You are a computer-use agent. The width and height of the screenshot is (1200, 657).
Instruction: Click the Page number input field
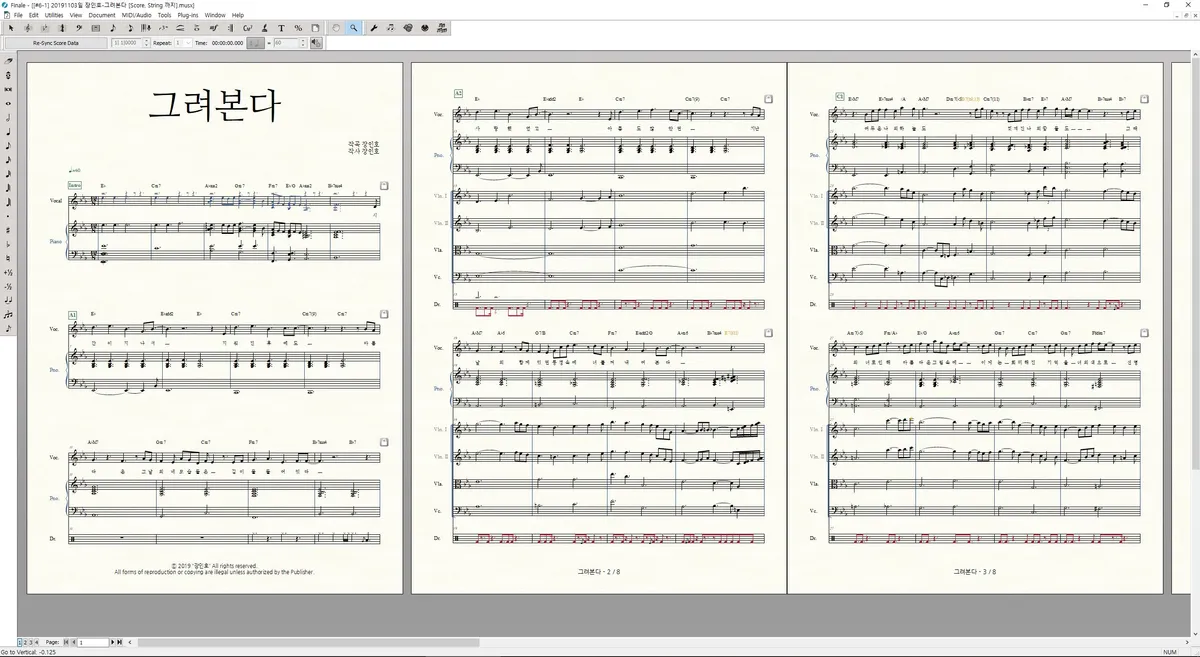93,642
